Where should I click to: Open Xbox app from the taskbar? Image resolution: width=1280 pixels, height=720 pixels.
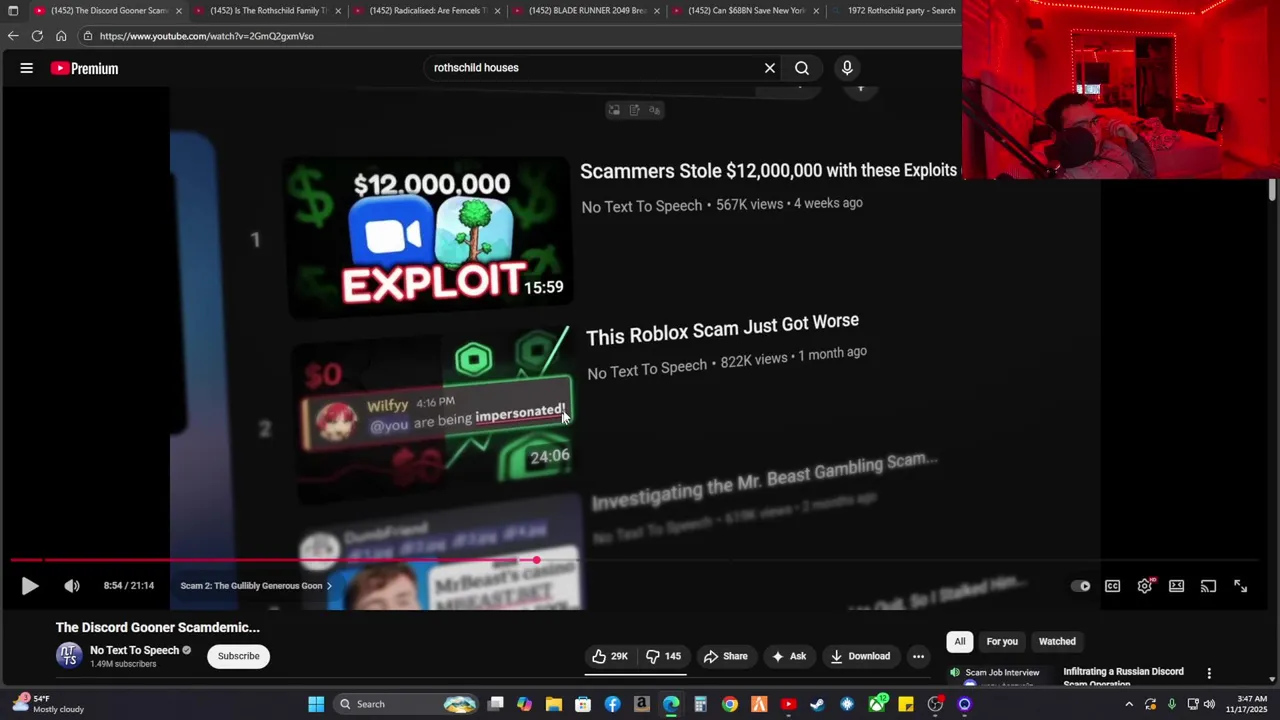coord(877,704)
